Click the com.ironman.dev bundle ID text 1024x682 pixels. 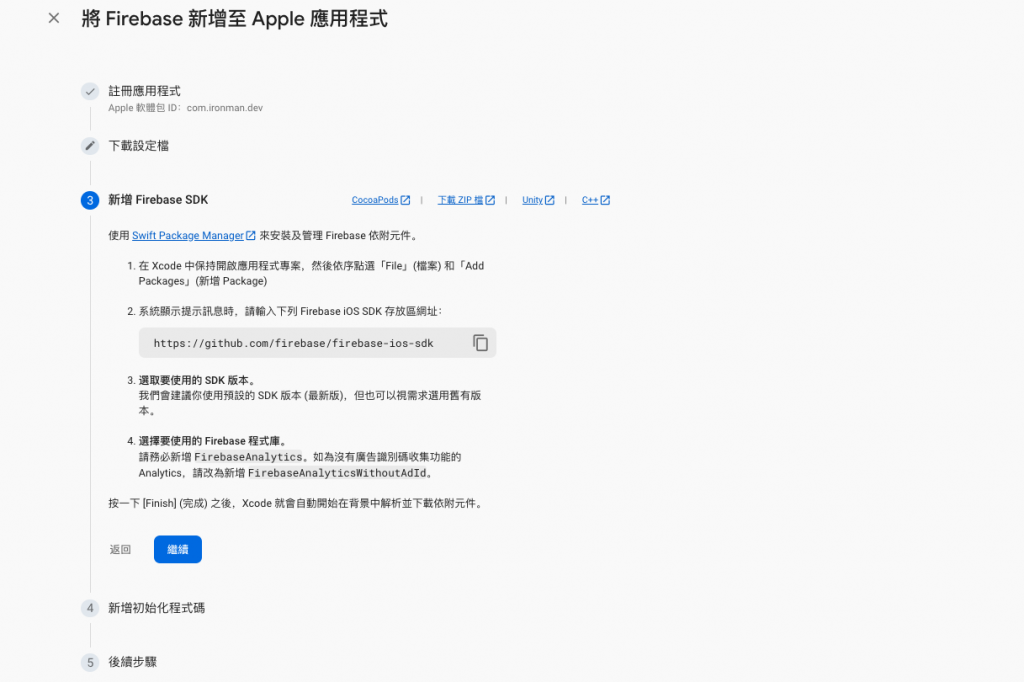pyautogui.click(x=225, y=108)
